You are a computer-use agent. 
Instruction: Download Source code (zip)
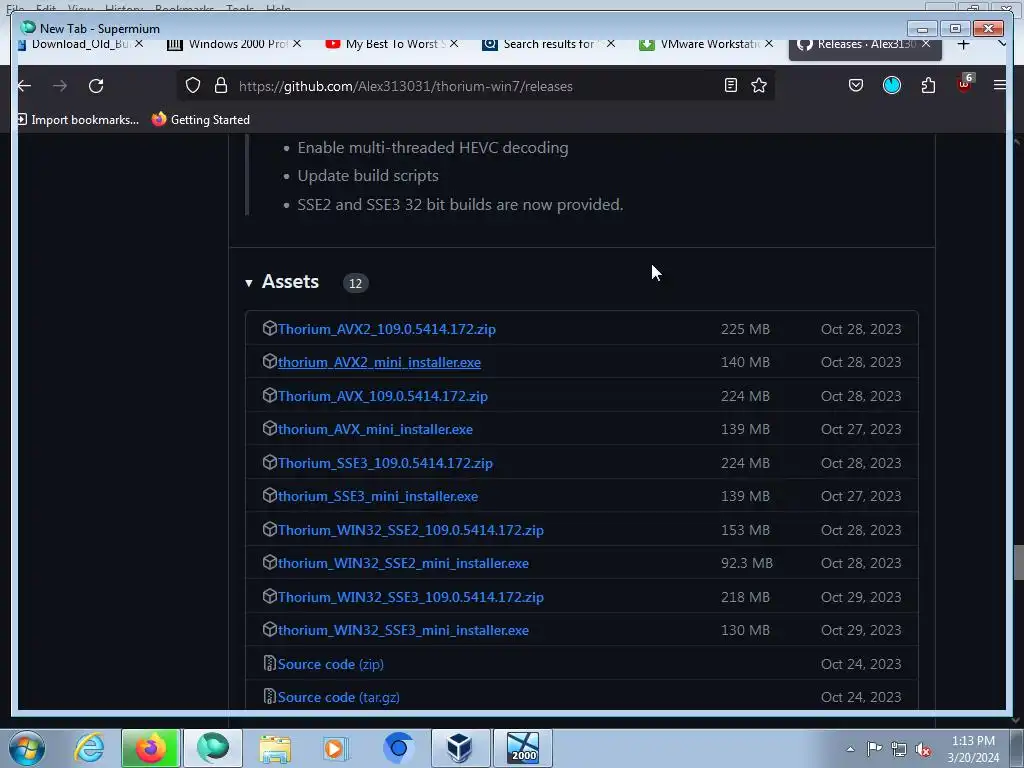pyautogui.click(x=330, y=664)
